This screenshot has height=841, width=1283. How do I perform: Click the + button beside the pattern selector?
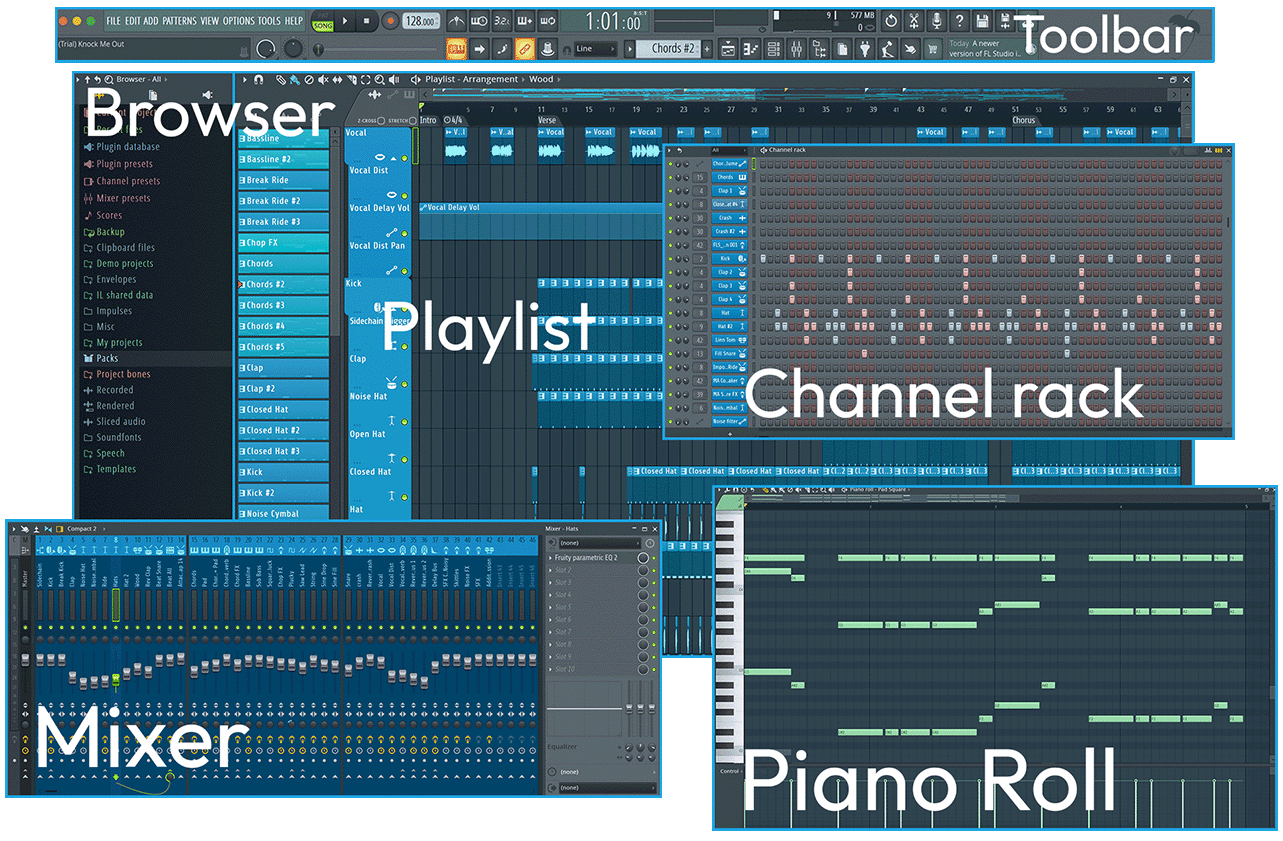706,47
